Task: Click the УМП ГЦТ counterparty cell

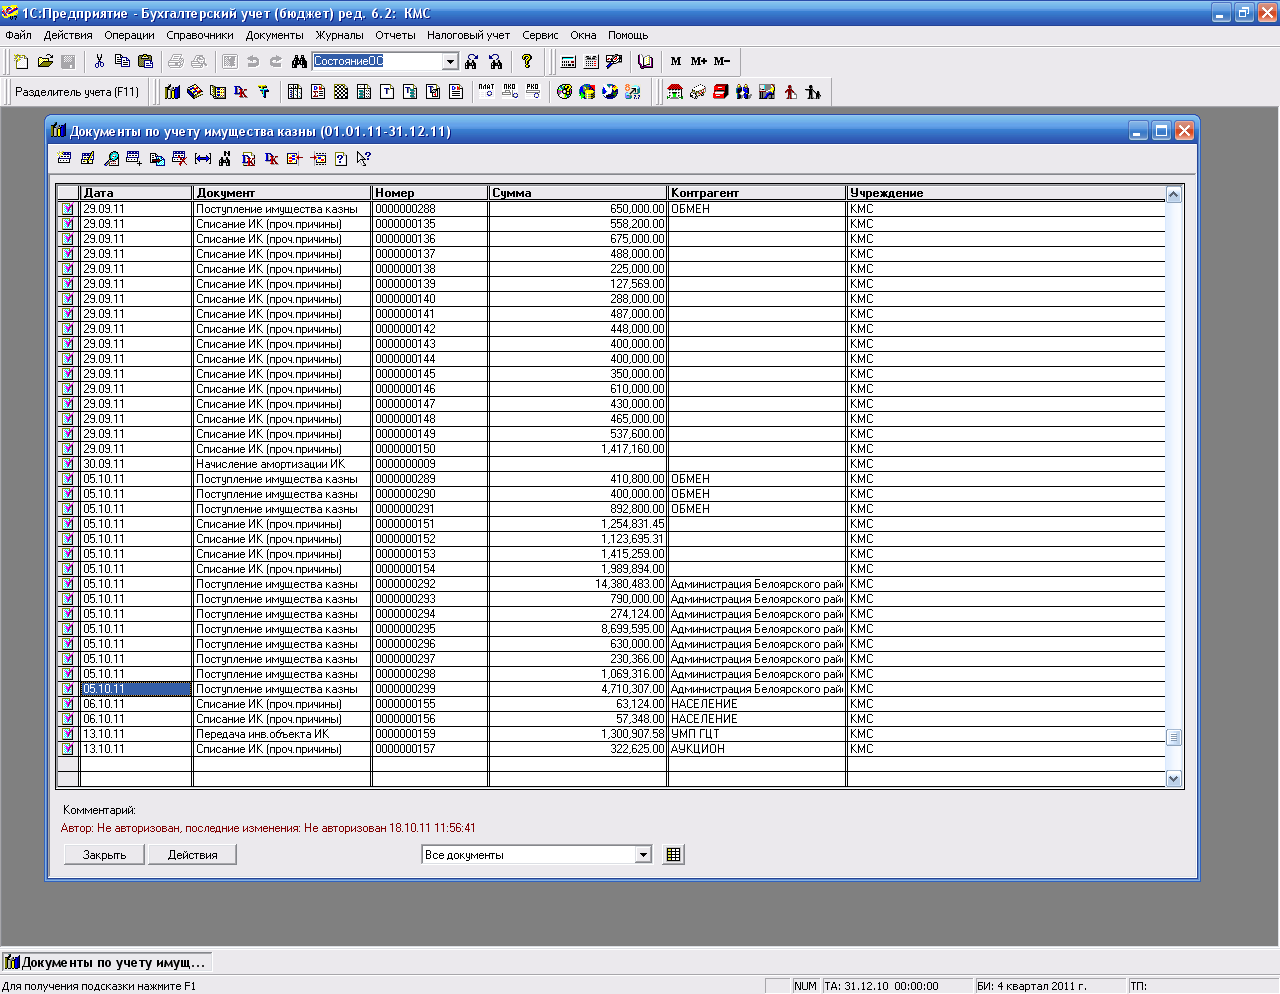Action: point(757,734)
